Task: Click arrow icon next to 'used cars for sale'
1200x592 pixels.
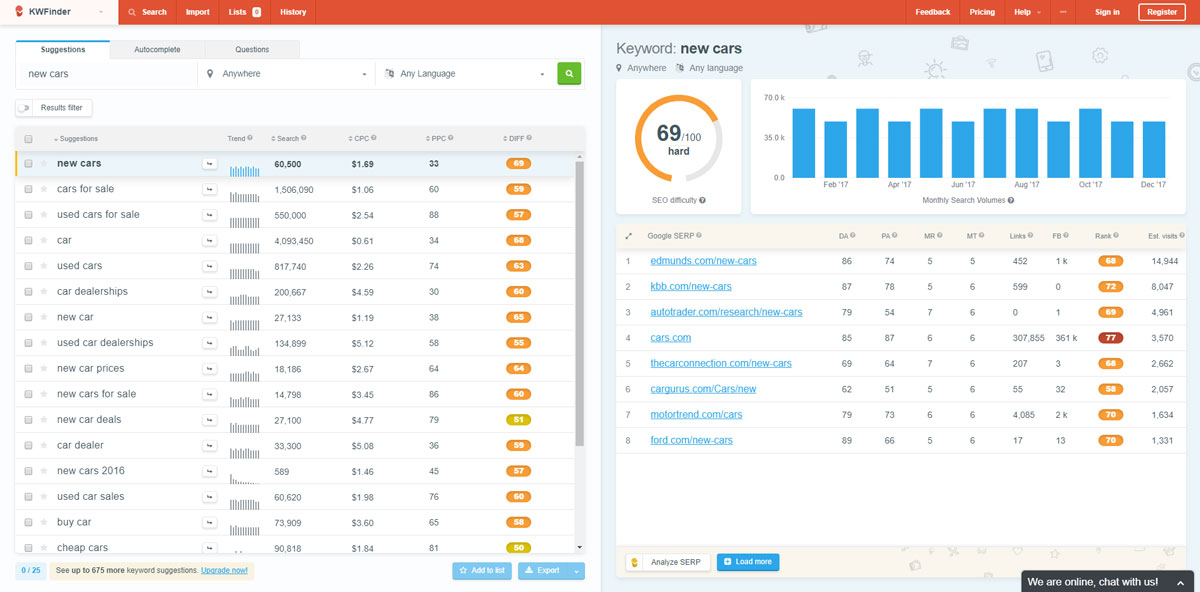Action: pyautogui.click(x=210, y=215)
